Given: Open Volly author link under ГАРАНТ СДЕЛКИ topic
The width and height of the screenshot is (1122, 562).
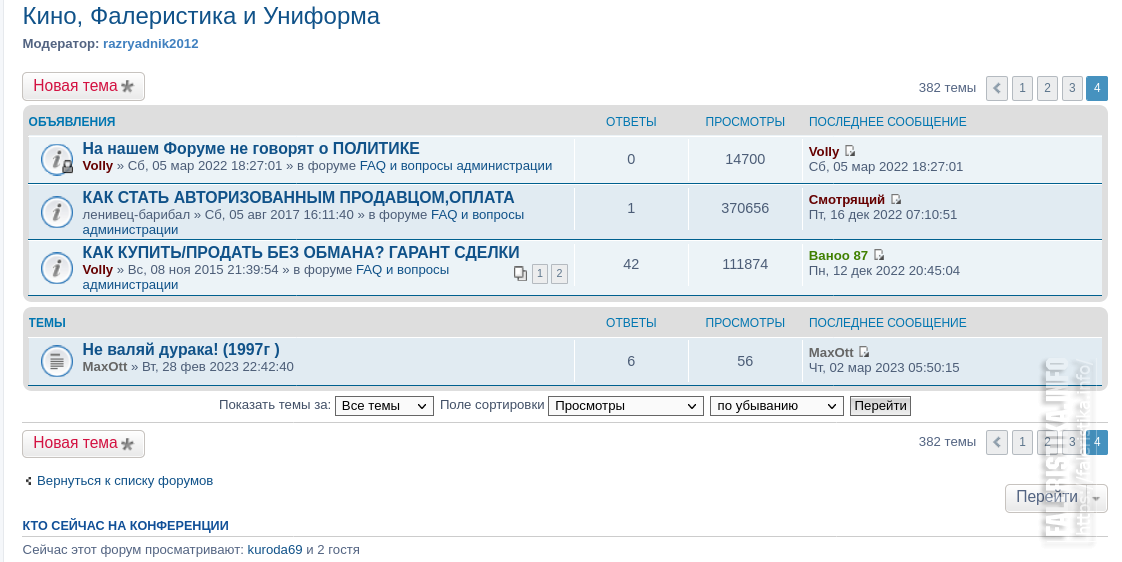Looking at the screenshot, I should (97, 270).
